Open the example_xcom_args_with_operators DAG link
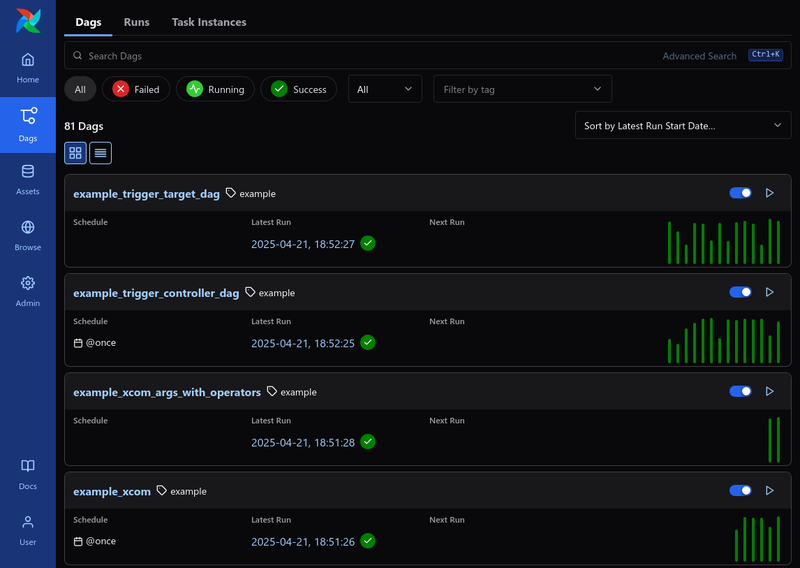The width and height of the screenshot is (800, 568). 167,392
